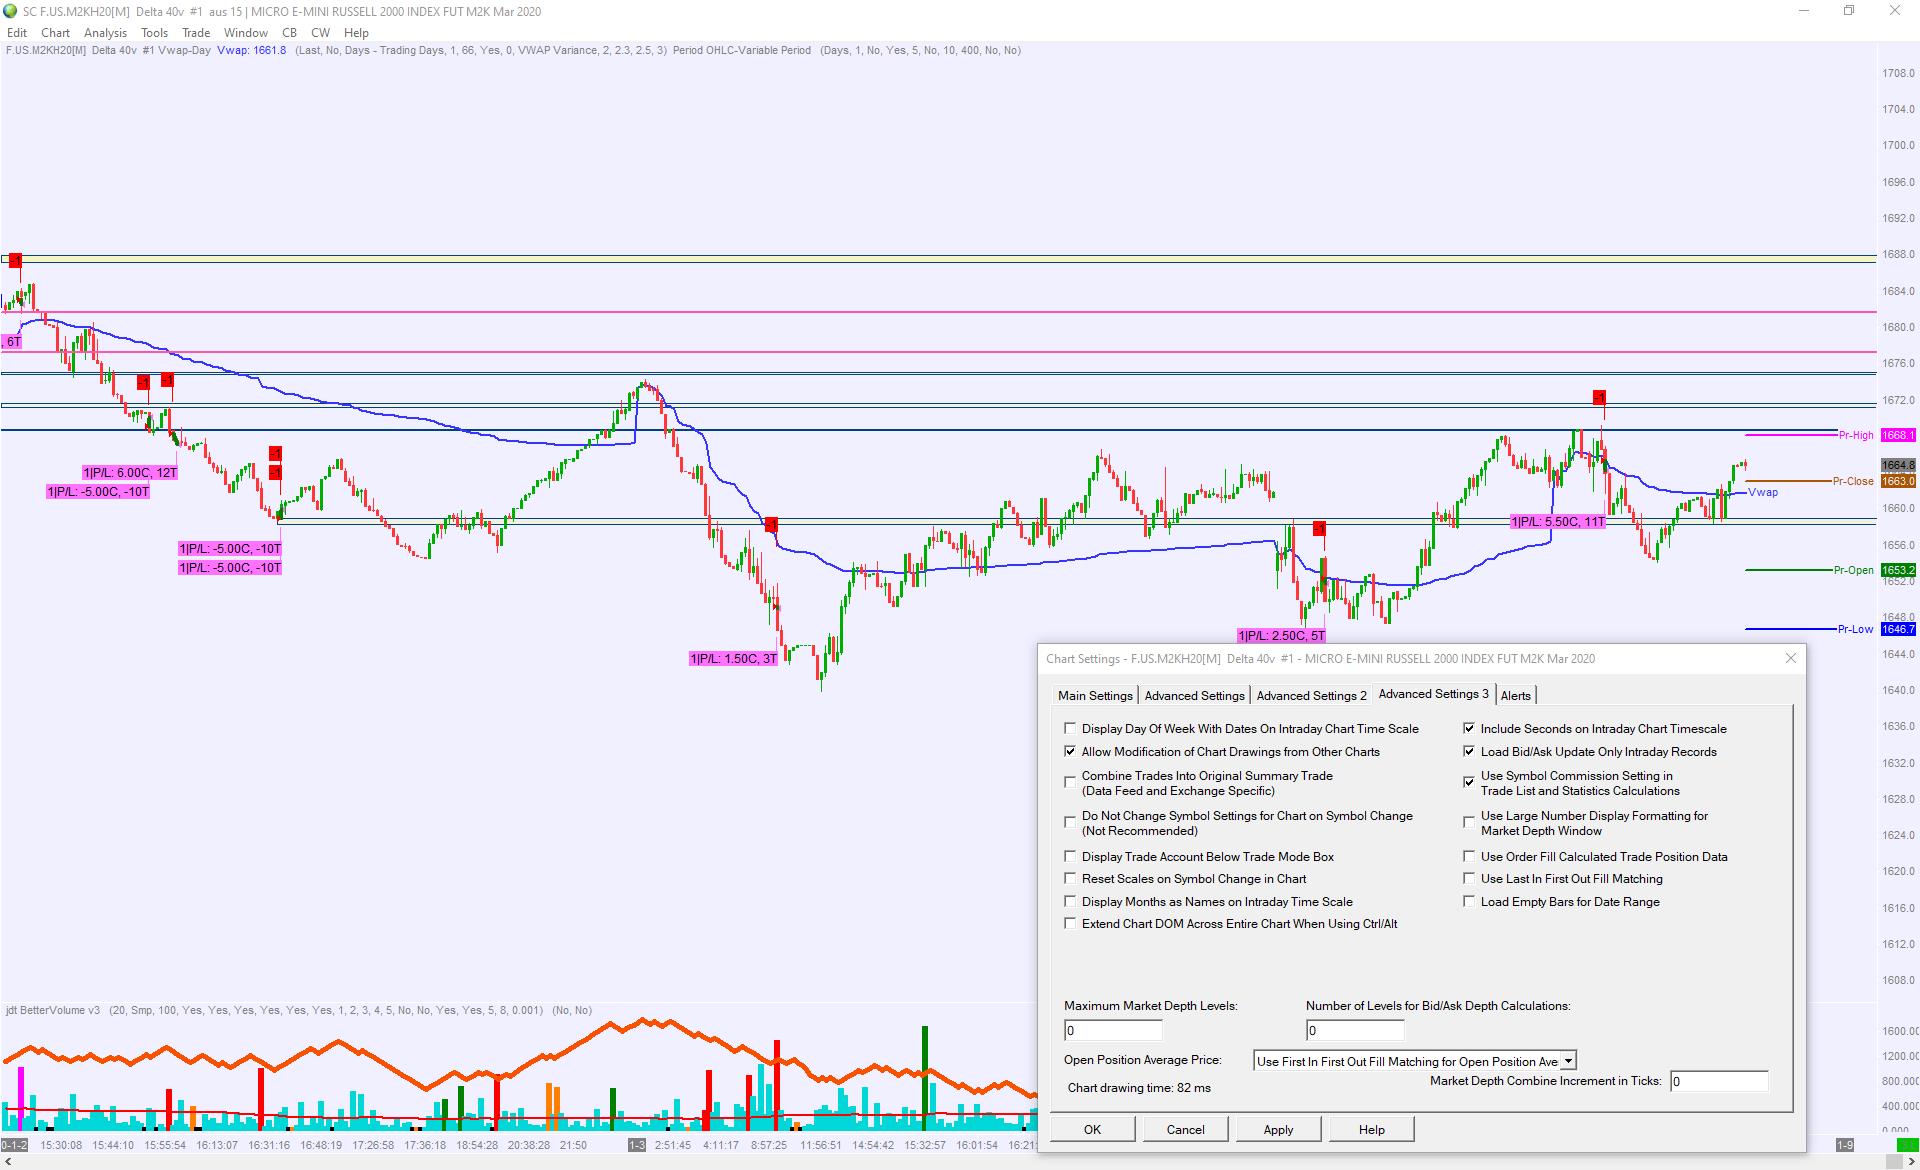This screenshot has height=1170, width=1920.
Task: Click the 1-9 date marker on time scale
Action: (1845, 1145)
